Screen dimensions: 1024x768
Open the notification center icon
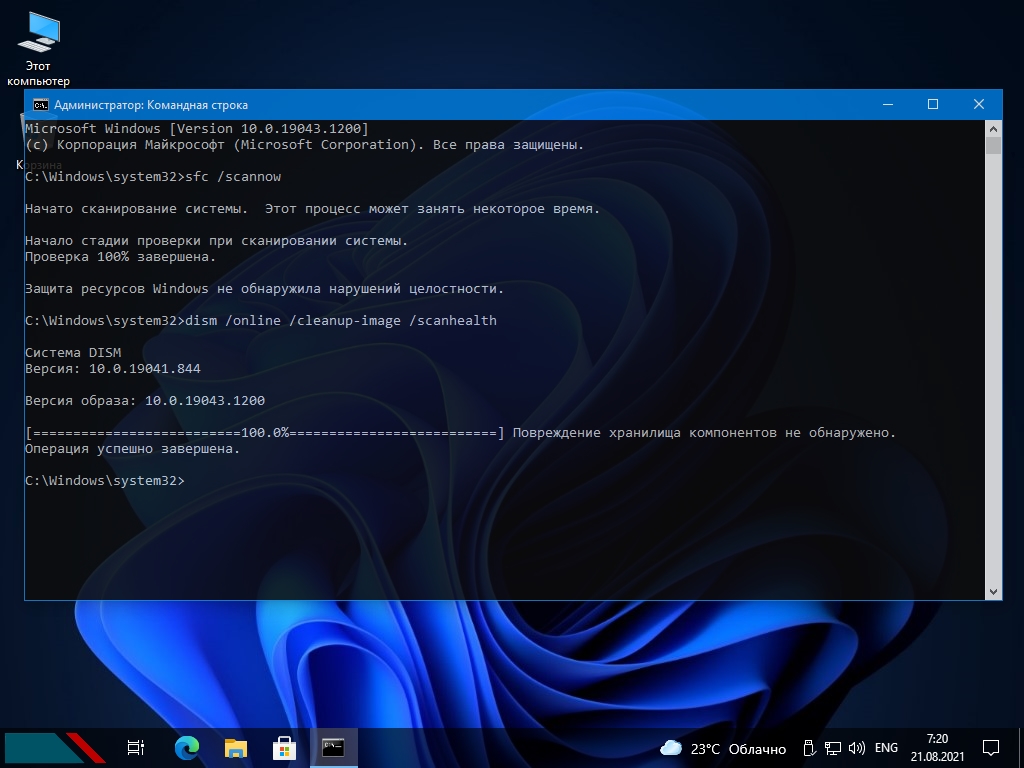990,748
